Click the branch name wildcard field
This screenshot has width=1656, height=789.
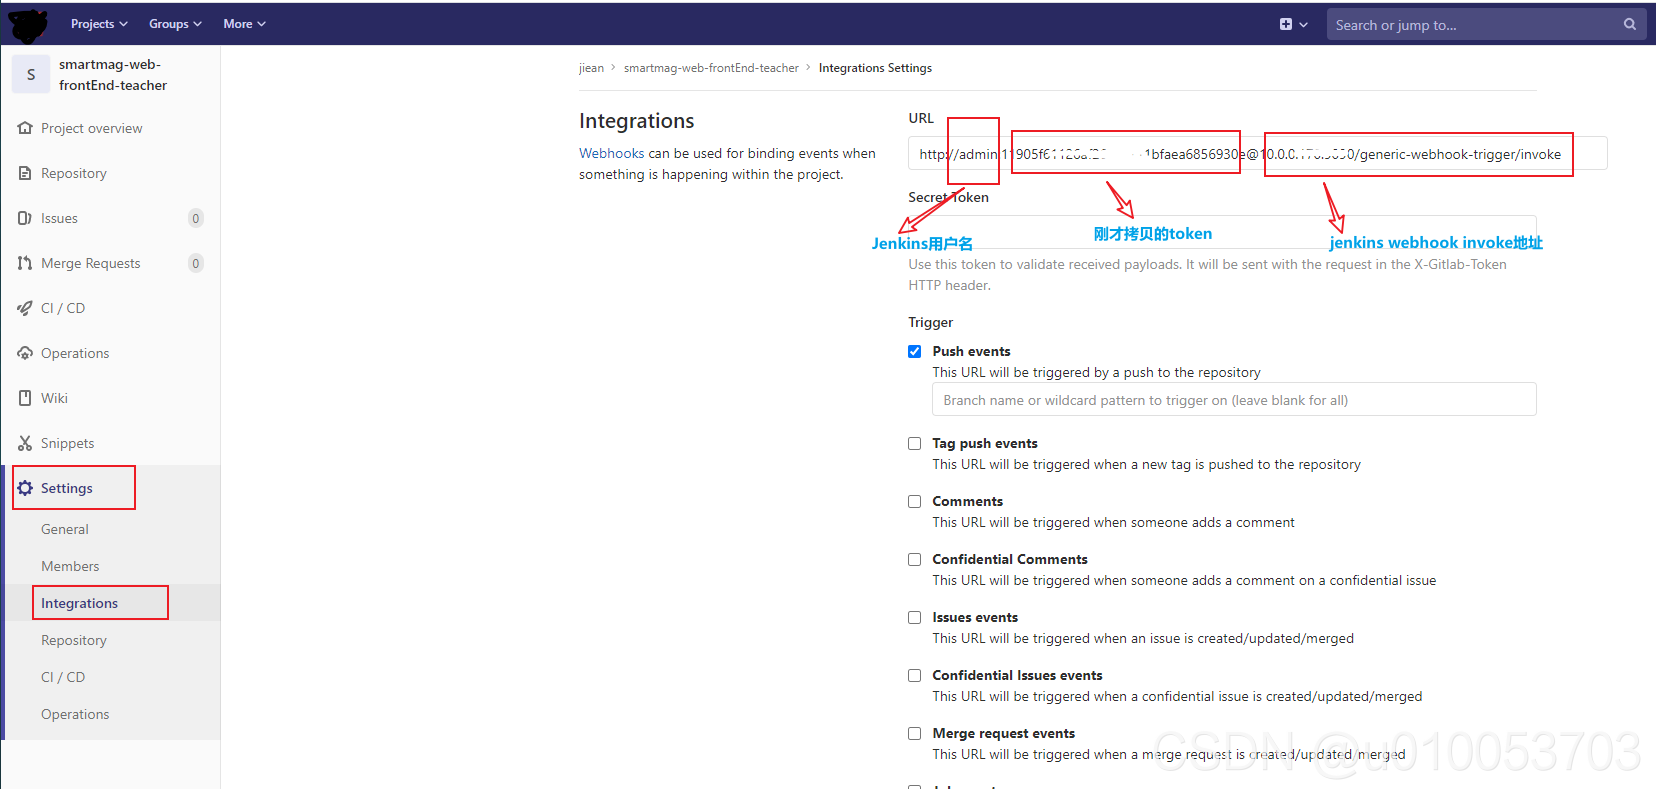click(1233, 400)
